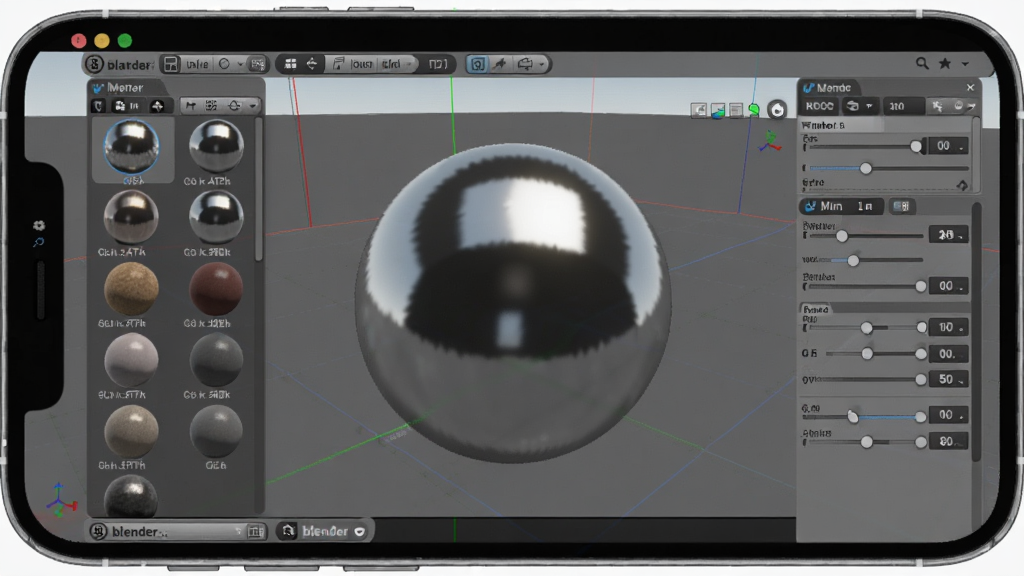Select the move arrows icon in the top bar
Image resolution: width=1024 pixels, height=576 pixels.
(312, 64)
